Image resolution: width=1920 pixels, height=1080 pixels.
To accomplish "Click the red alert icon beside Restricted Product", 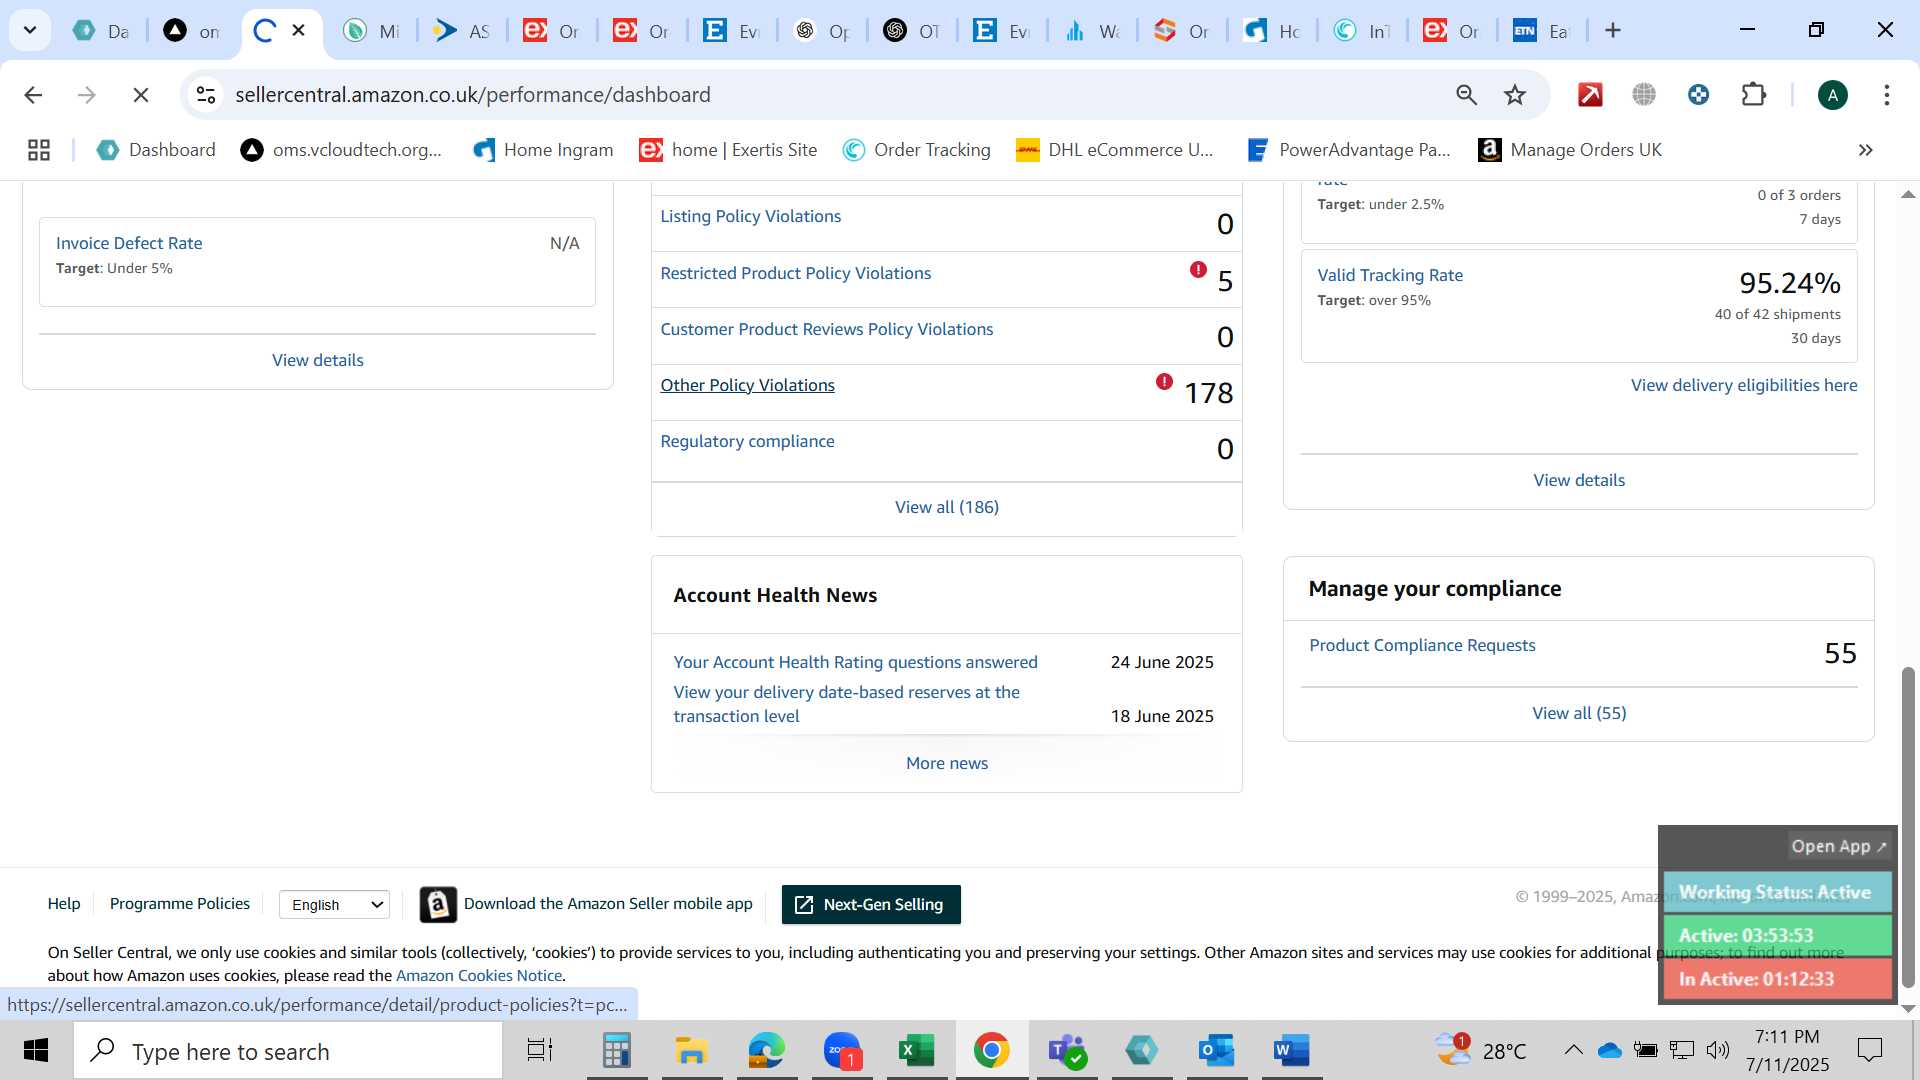I will pyautogui.click(x=1198, y=269).
